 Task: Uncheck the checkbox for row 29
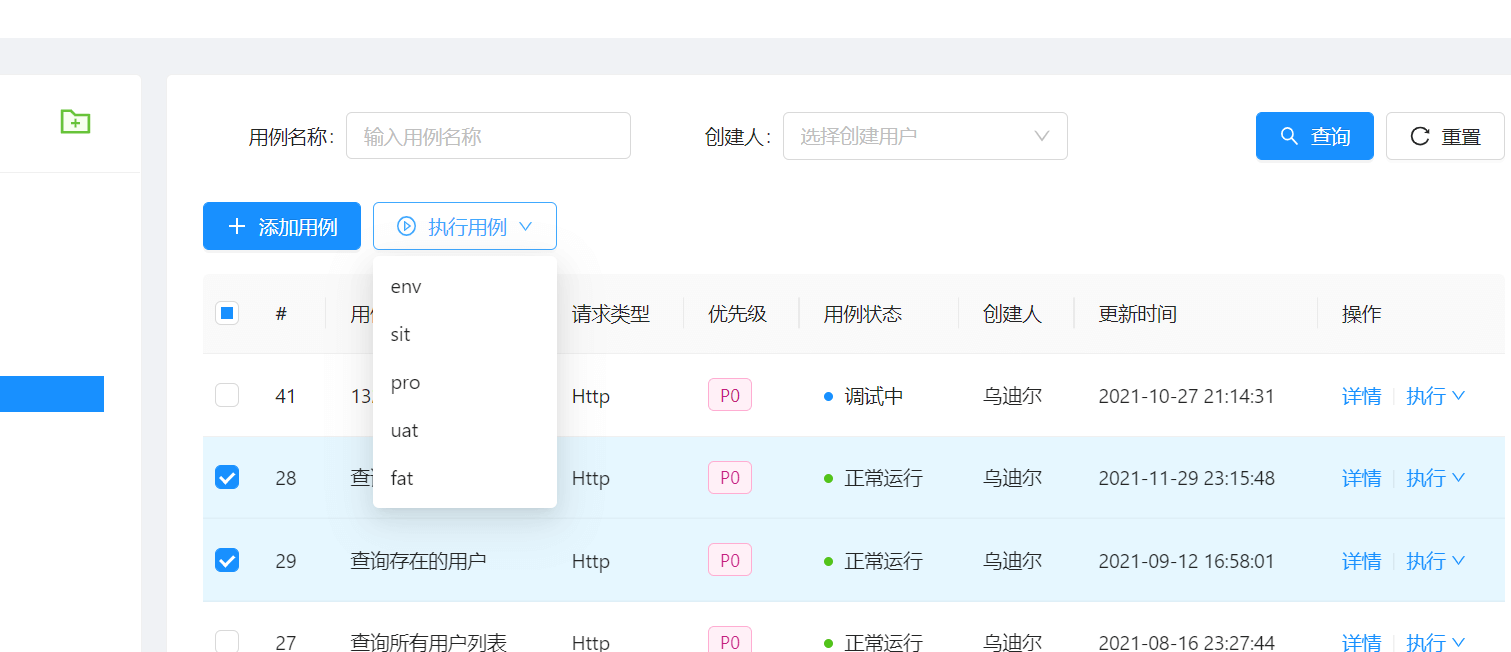[x=227, y=560]
